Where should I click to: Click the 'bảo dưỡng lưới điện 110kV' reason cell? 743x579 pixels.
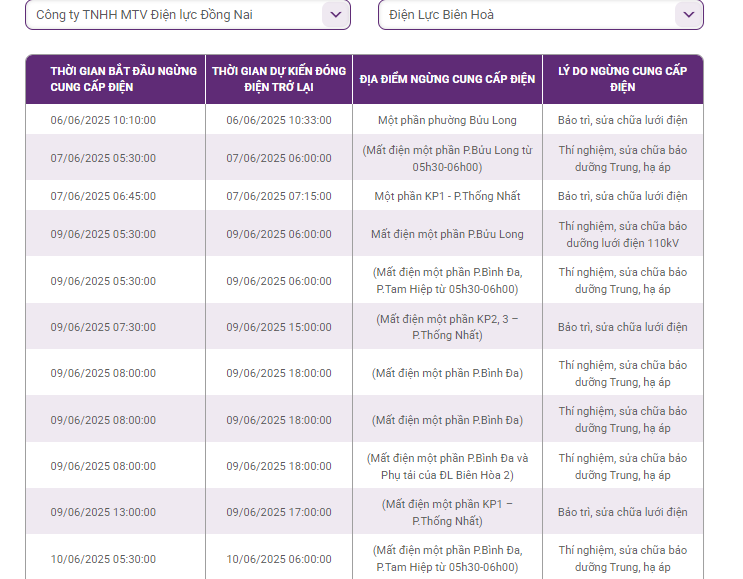click(x=623, y=235)
